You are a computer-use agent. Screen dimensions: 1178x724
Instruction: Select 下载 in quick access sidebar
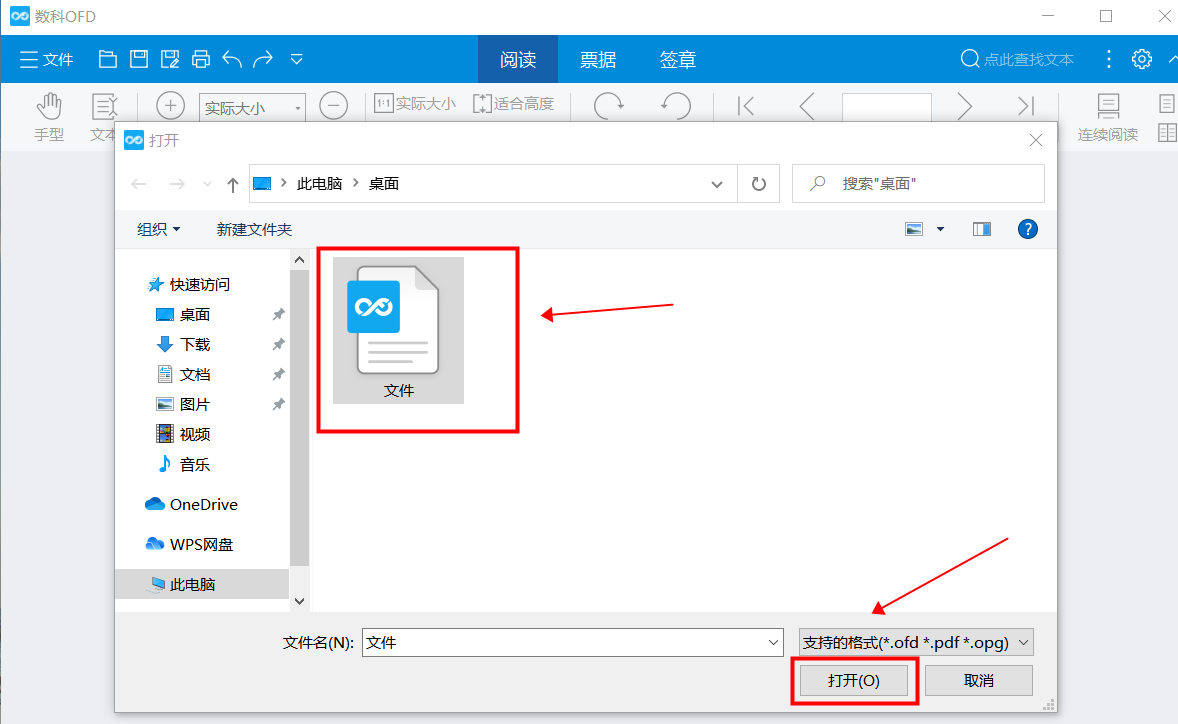[195, 344]
